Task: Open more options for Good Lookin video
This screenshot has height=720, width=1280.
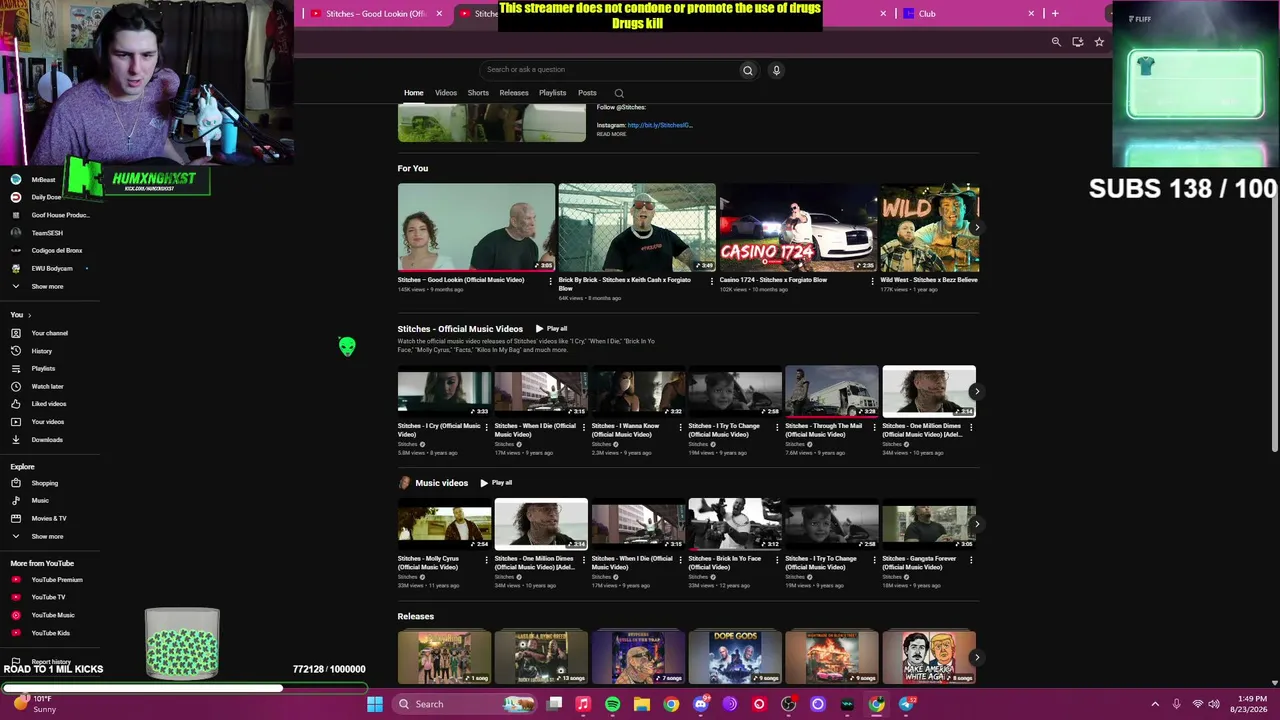Action: point(550,281)
